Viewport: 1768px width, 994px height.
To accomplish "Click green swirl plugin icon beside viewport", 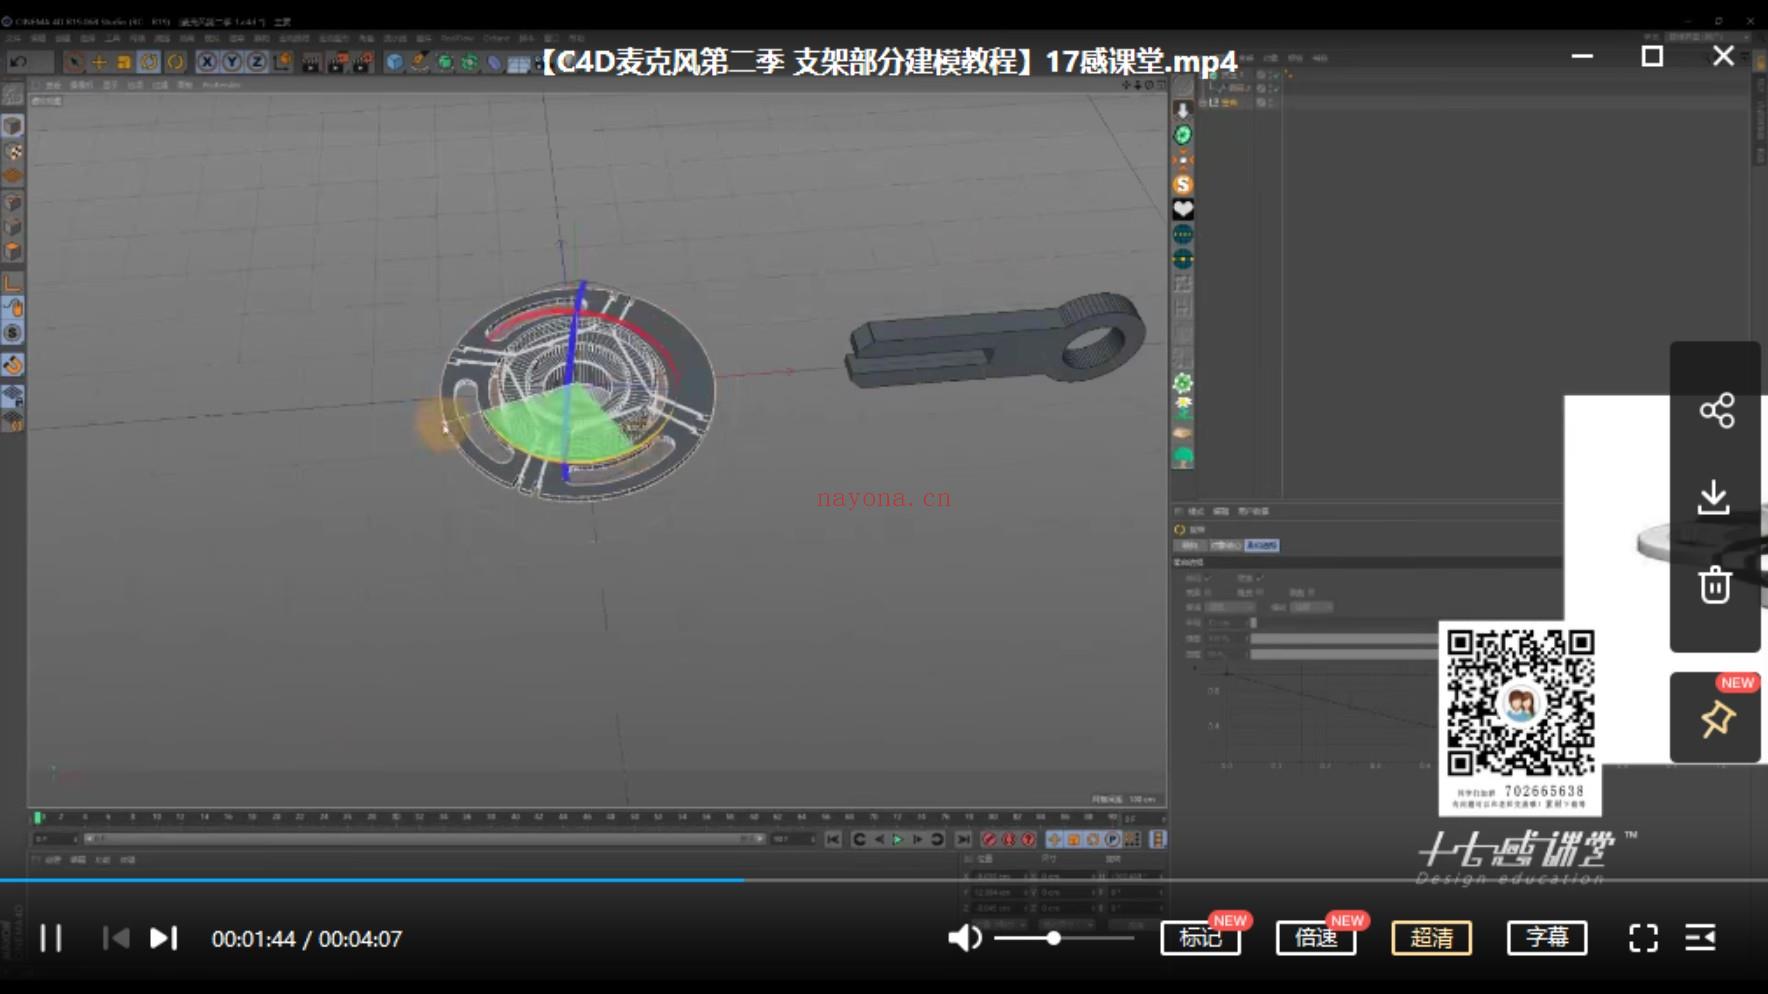I will [1183, 134].
